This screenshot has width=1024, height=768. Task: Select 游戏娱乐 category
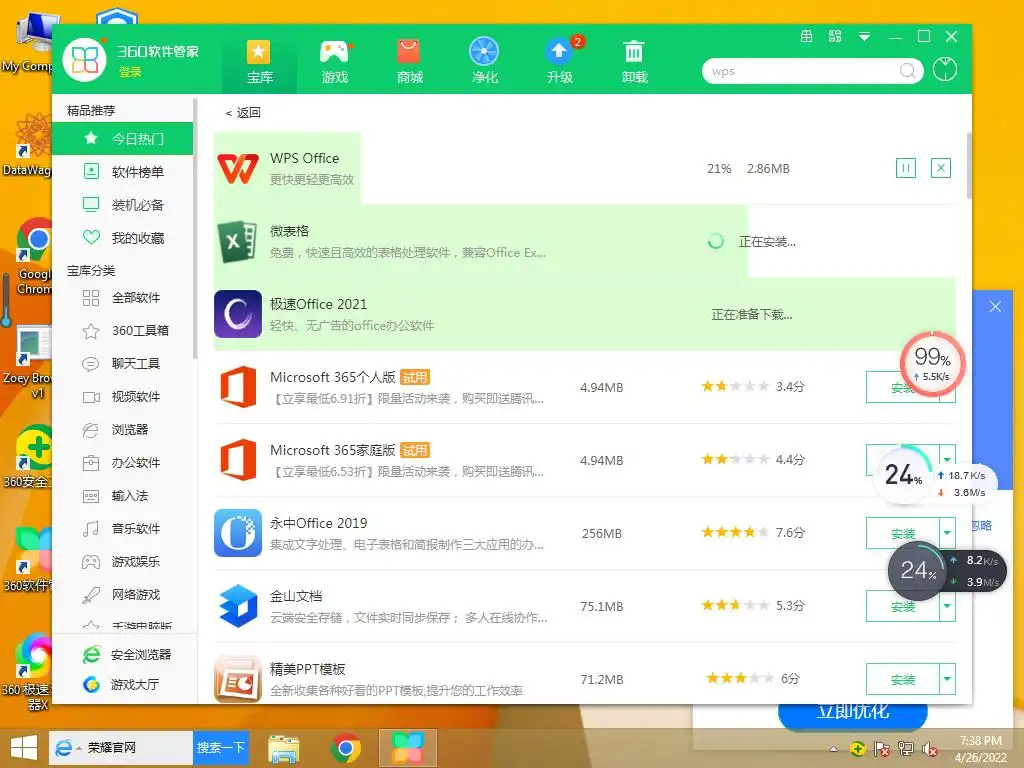click(123, 562)
